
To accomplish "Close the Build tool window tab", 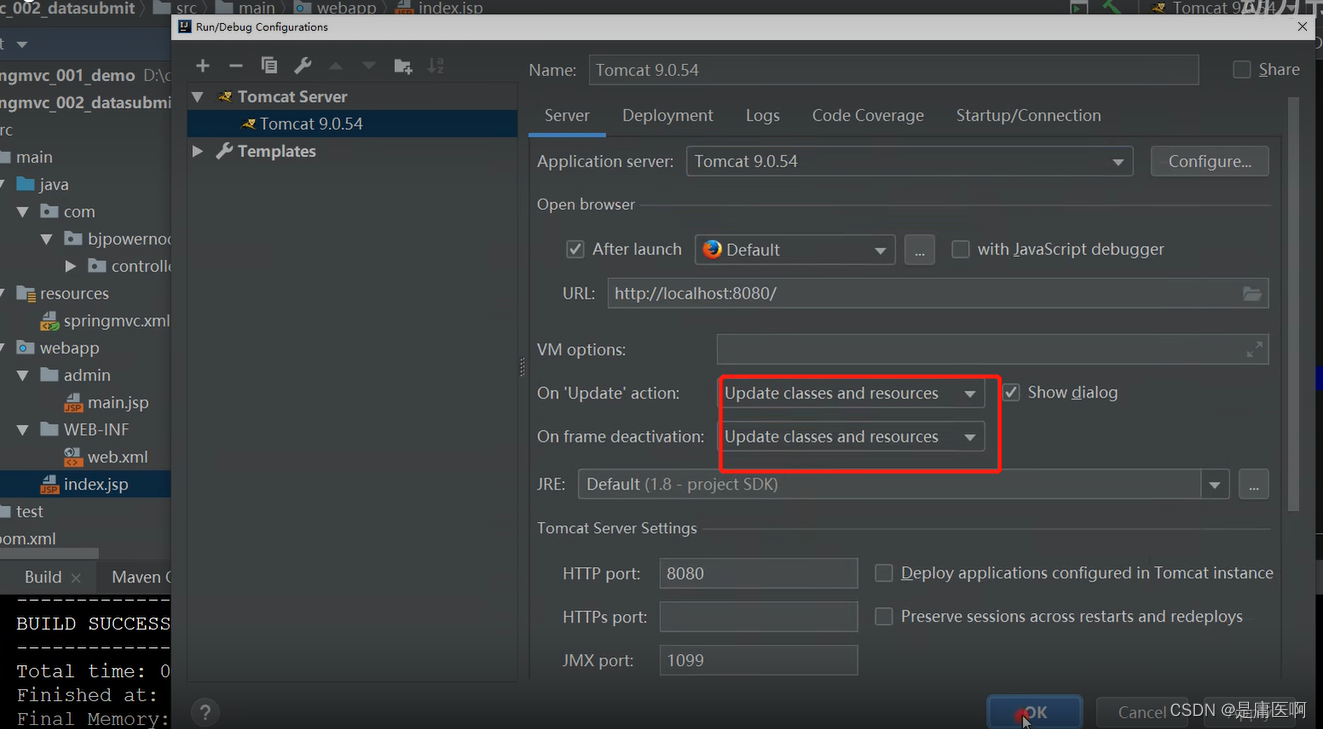I will click(x=76, y=577).
